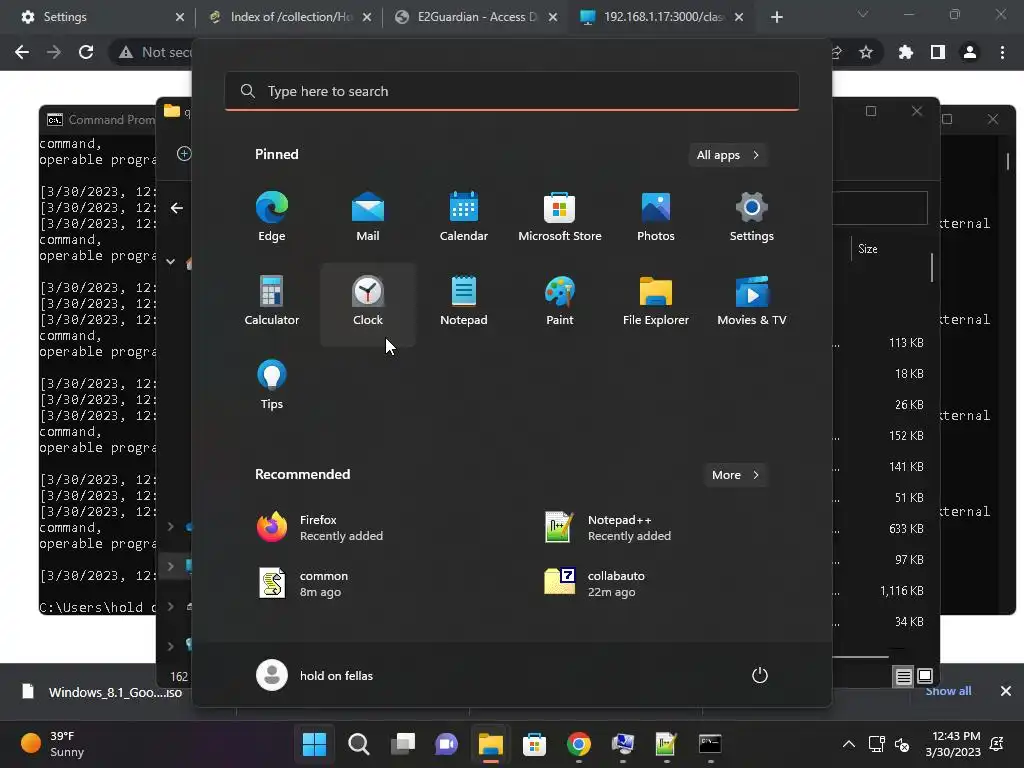Switch to the Settings browser tab

pos(103,17)
